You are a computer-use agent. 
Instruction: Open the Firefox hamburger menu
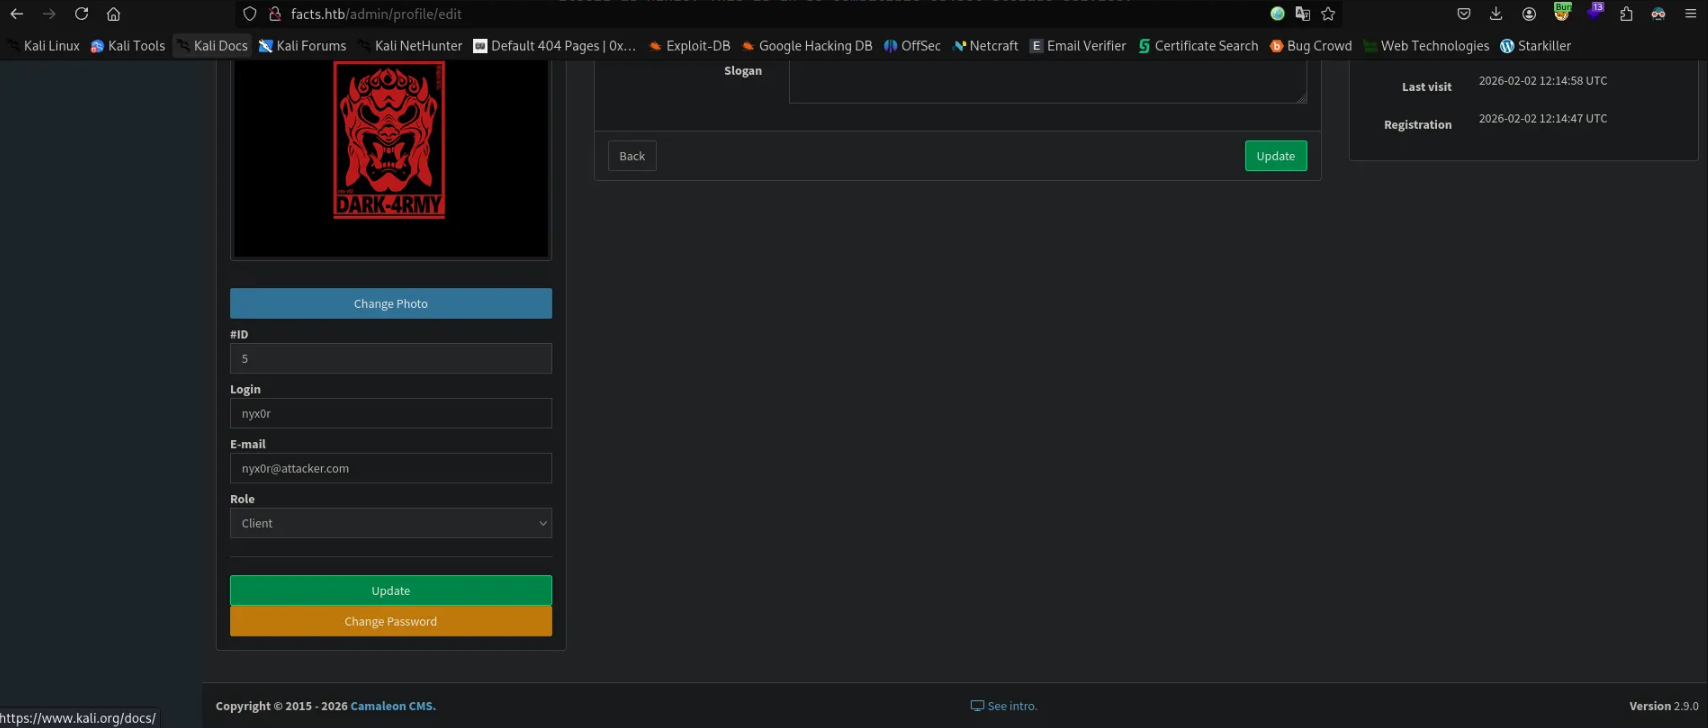pyautogui.click(x=1690, y=14)
